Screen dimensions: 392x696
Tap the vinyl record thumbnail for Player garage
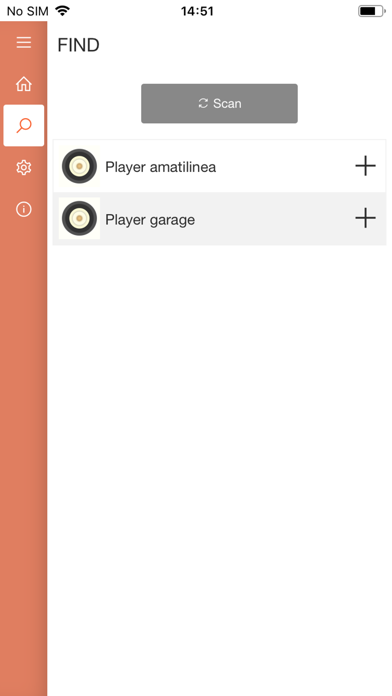click(x=79, y=218)
